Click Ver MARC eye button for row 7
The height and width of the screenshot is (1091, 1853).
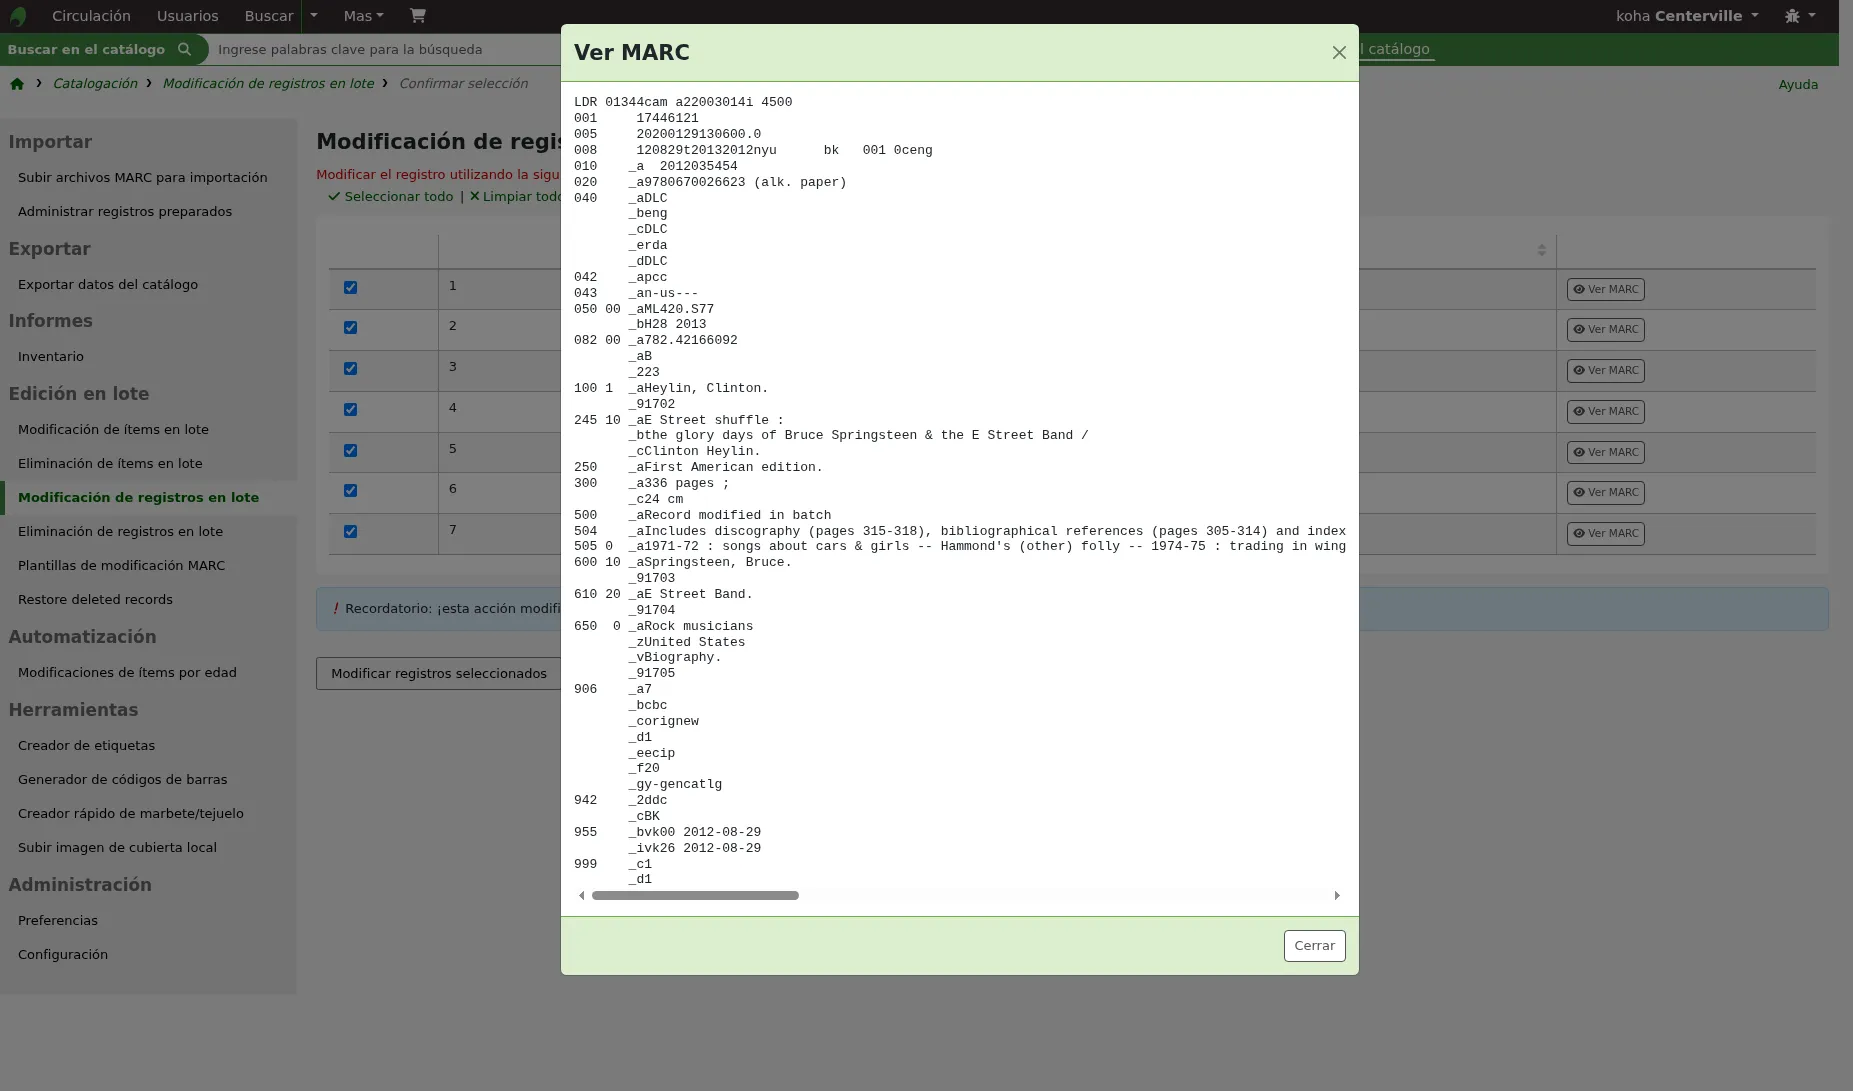[x=1605, y=534]
